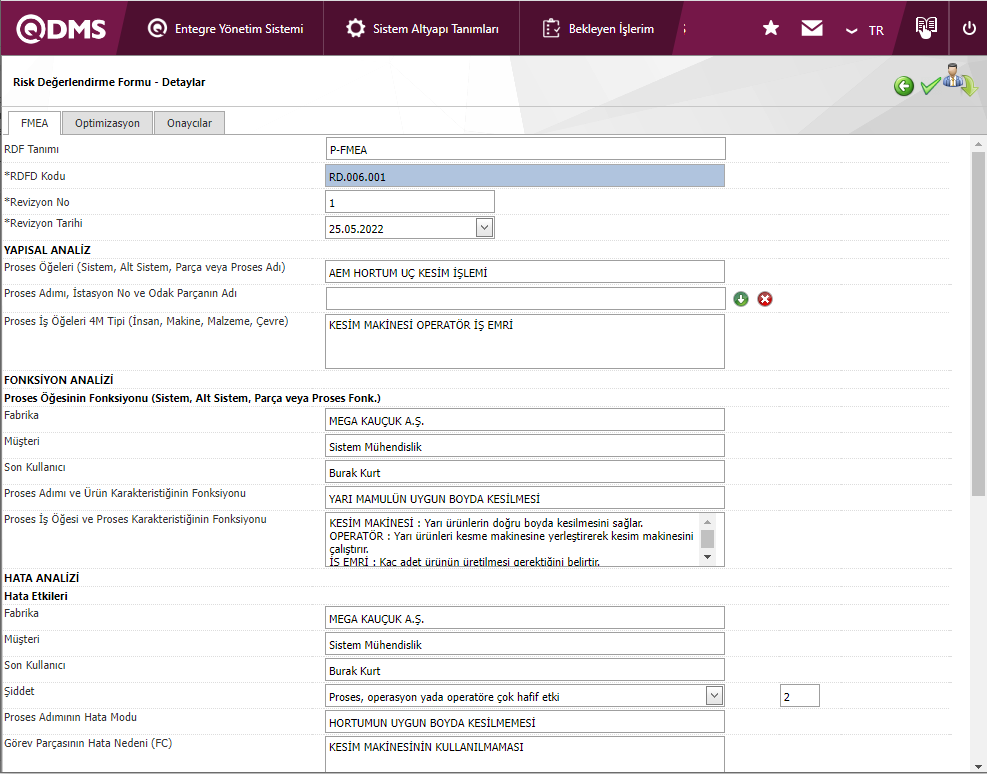
Task: Click the RDF Tanımı input field
Action: coord(525,150)
